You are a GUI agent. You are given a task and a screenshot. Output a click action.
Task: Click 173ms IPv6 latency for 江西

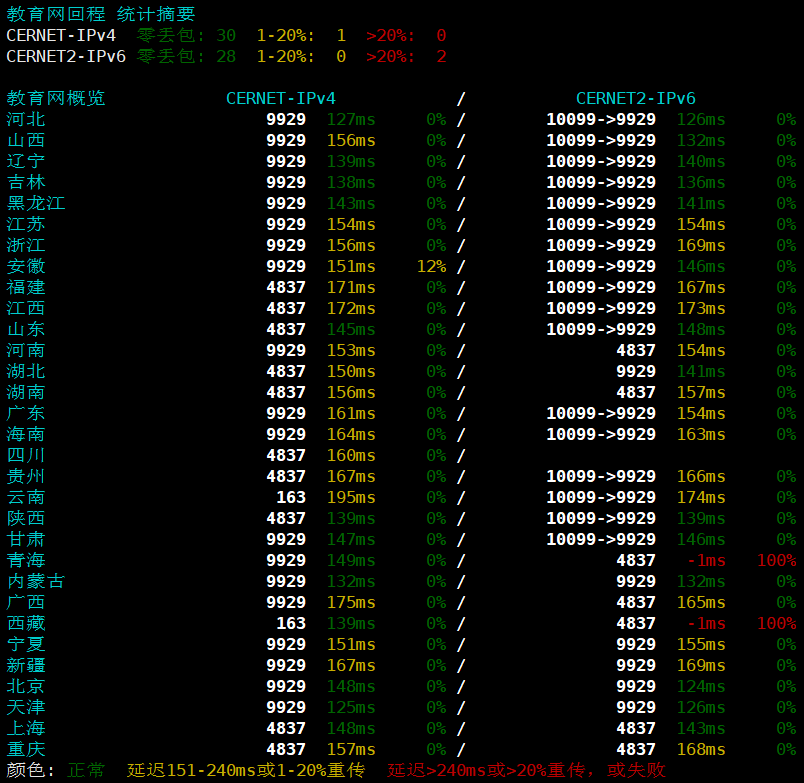point(701,309)
